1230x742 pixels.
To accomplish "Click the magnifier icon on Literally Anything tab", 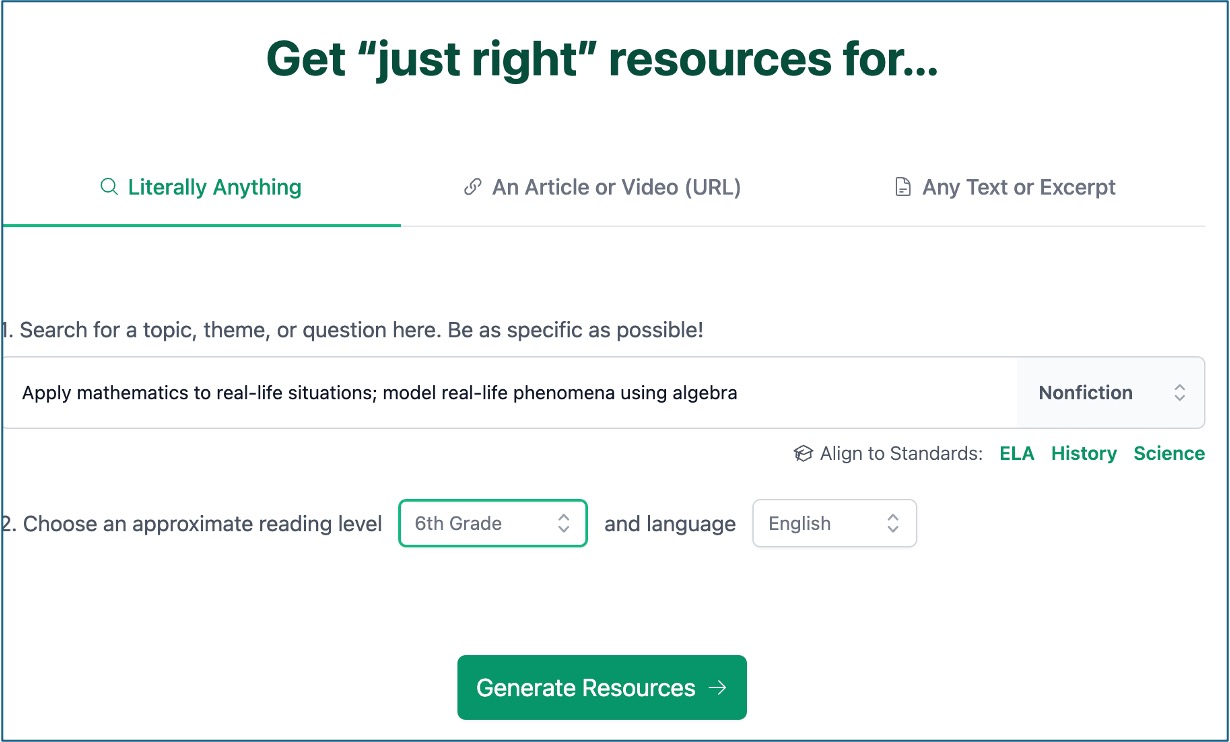I will (x=109, y=188).
